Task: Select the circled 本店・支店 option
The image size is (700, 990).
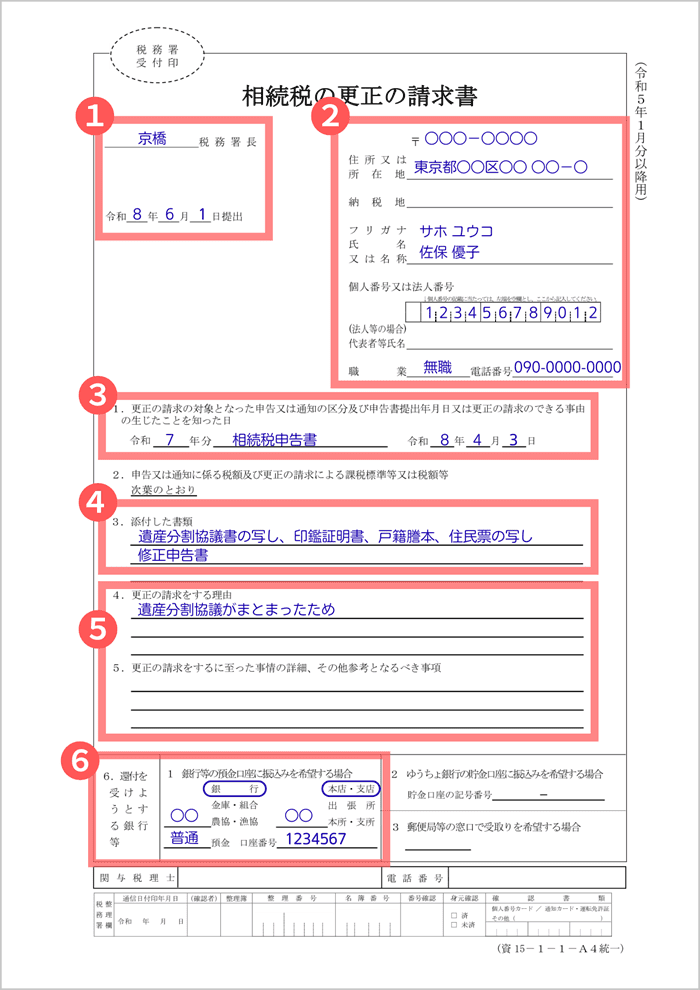Action: point(351,789)
